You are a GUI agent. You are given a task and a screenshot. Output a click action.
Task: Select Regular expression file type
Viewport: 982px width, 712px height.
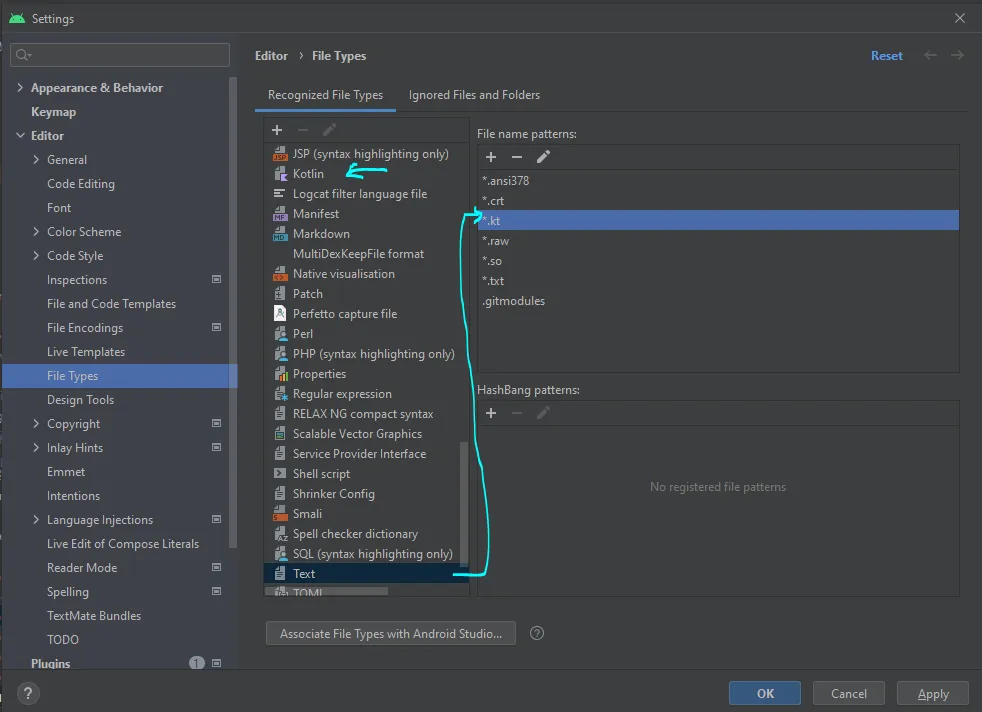pyautogui.click(x=366, y=394)
